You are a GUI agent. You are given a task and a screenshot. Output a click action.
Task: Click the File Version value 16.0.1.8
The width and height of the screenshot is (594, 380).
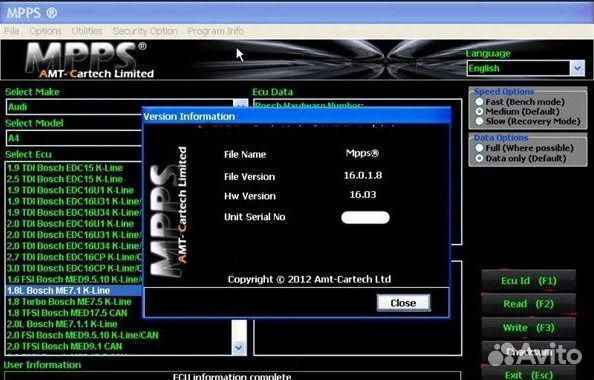pos(363,175)
